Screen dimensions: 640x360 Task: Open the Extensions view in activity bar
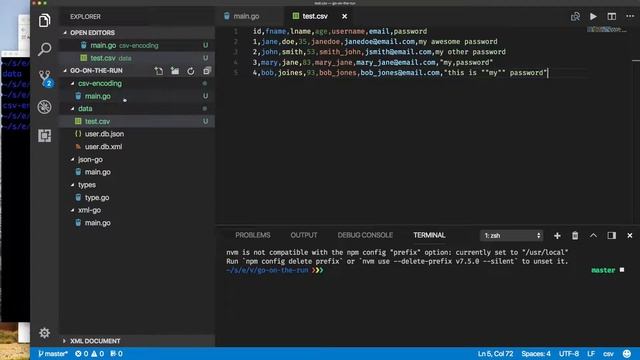coord(44,136)
